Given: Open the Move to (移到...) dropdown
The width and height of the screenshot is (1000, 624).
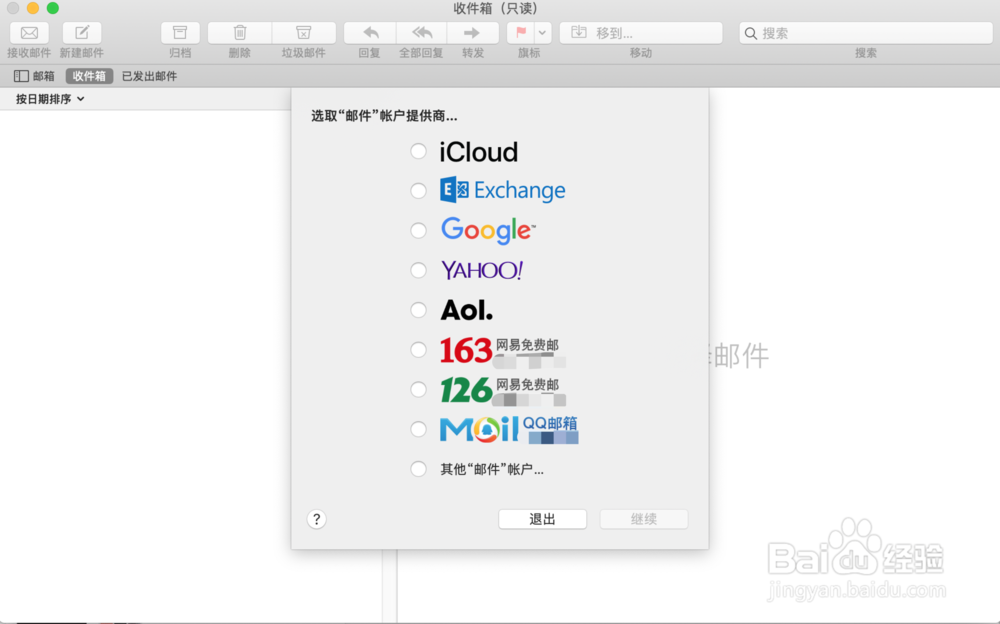Looking at the screenshot, I should pyautogui.click(x=641, y=33).
